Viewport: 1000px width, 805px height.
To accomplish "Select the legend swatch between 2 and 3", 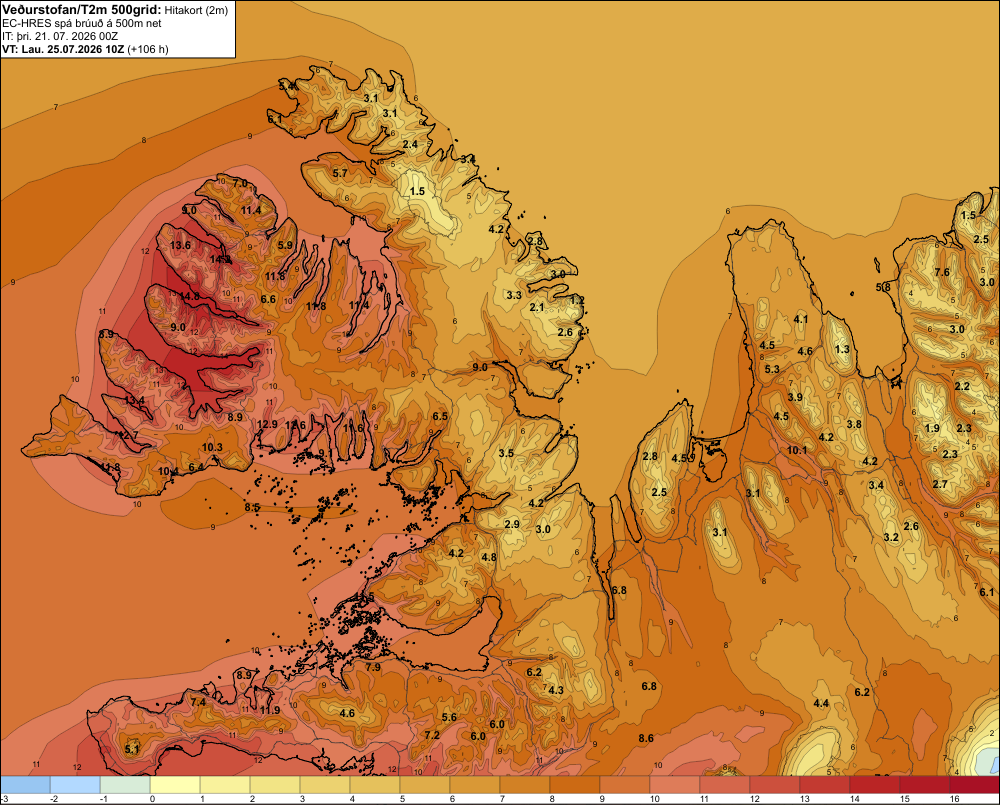I will tap(276, 785).
